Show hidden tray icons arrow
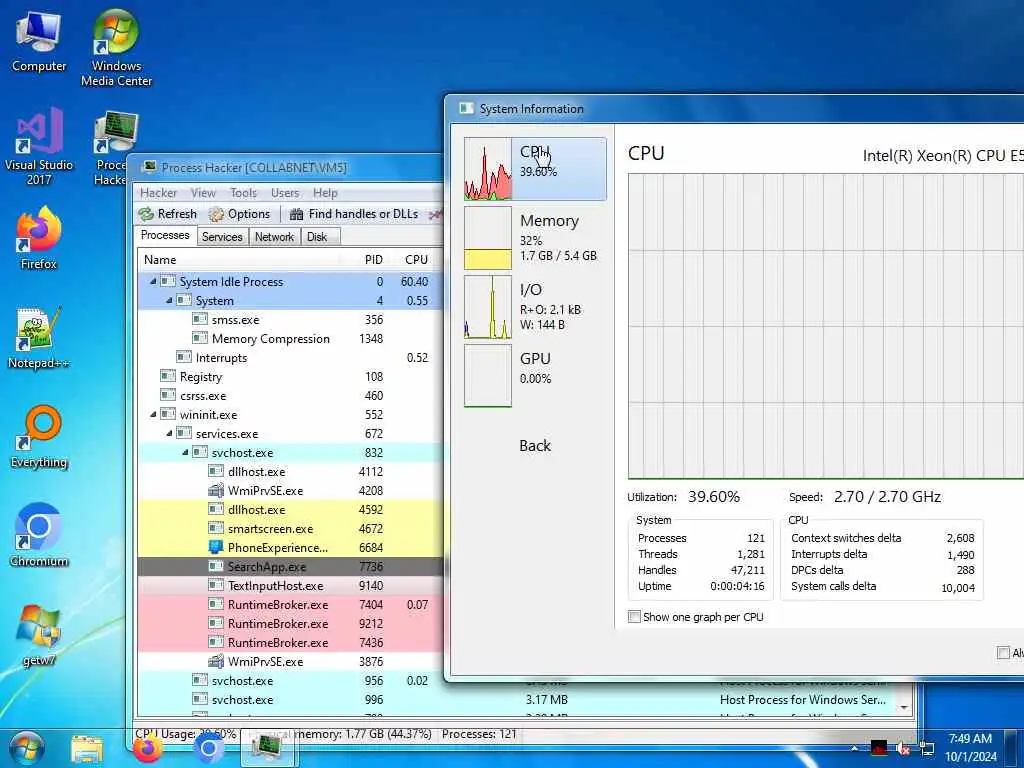 855,748
